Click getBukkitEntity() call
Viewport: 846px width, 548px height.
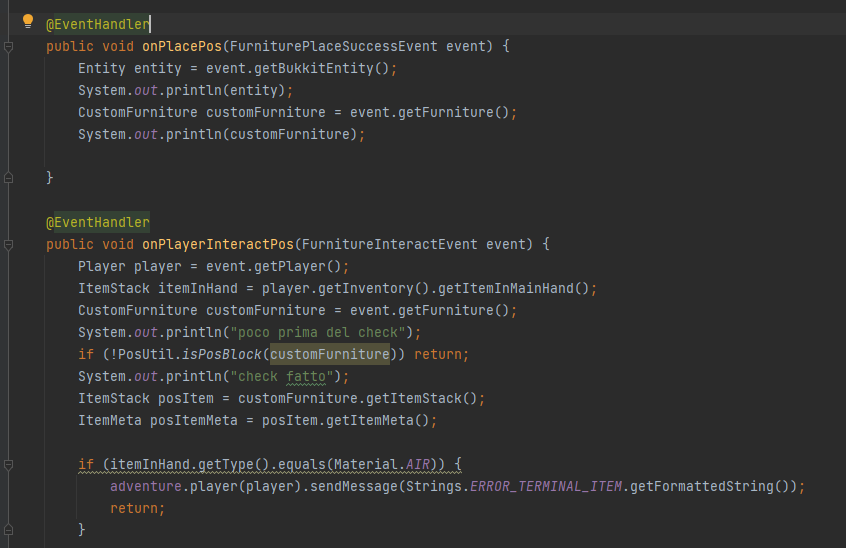click(x=321, y=68)
